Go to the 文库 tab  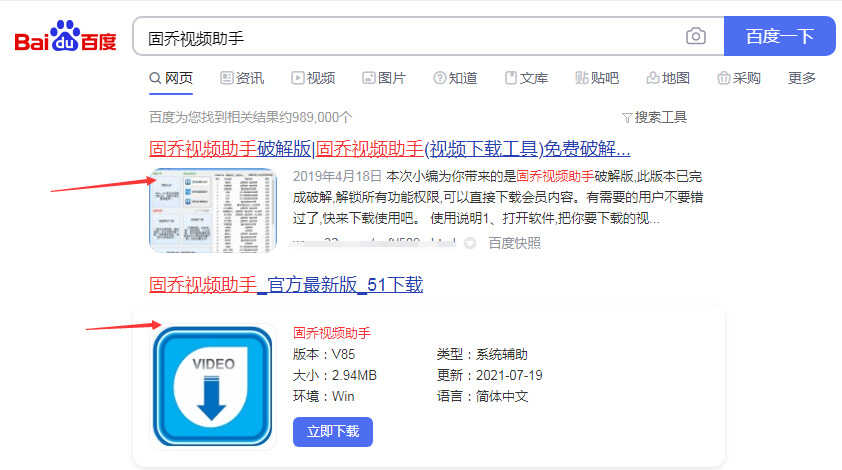526,78
